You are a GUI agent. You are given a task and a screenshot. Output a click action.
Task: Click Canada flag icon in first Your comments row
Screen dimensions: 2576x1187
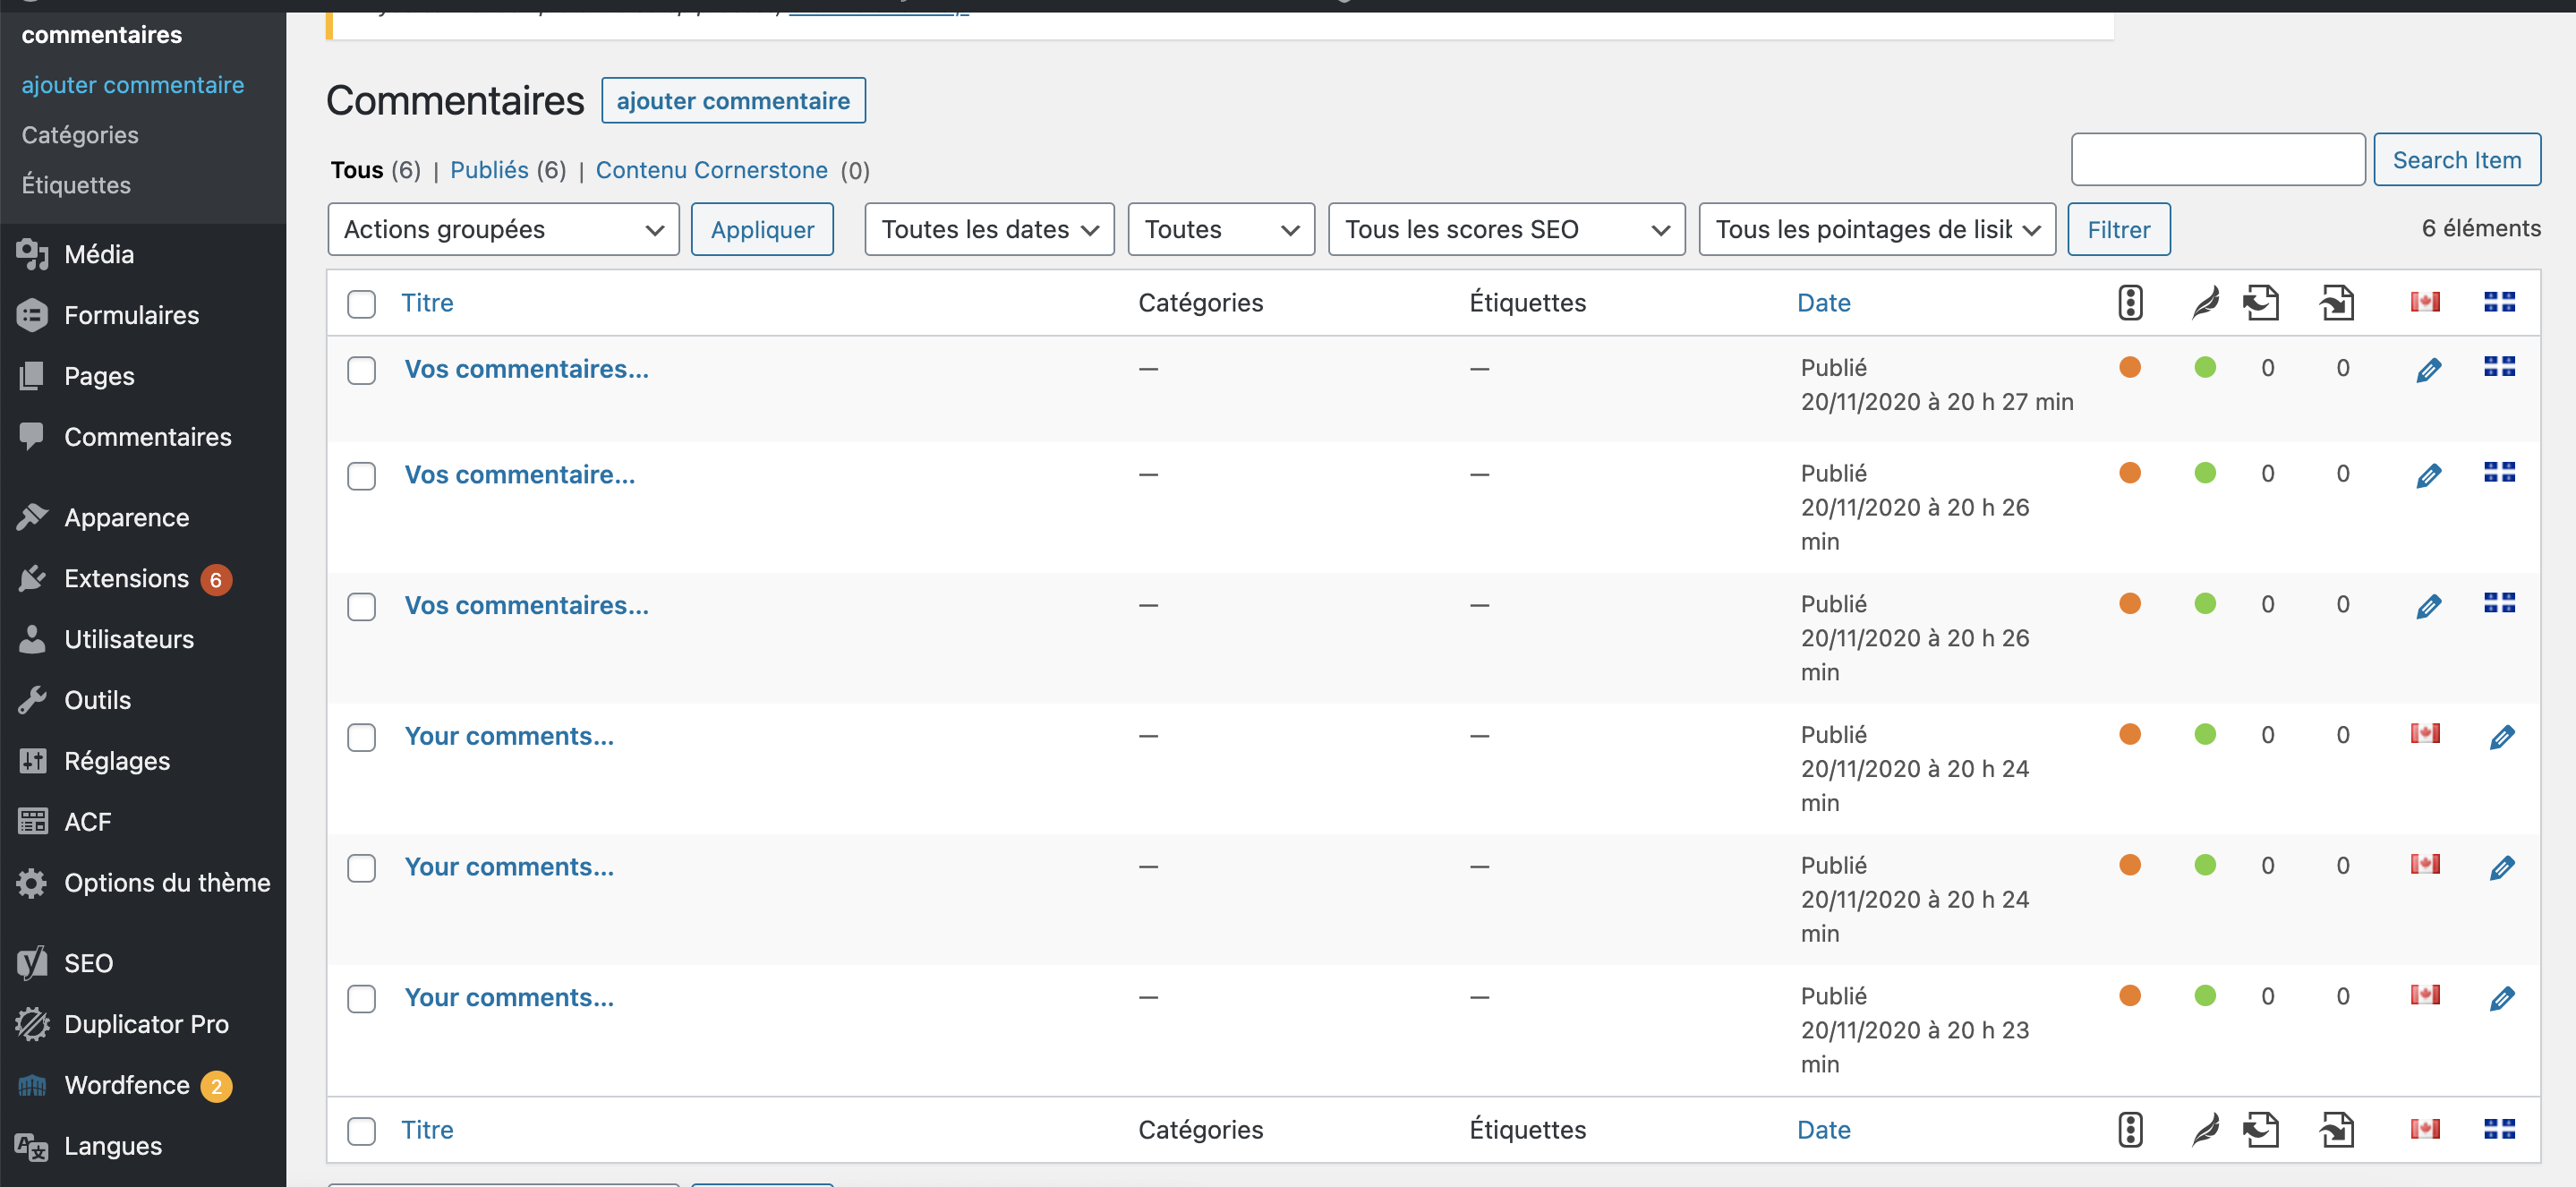2424,733
